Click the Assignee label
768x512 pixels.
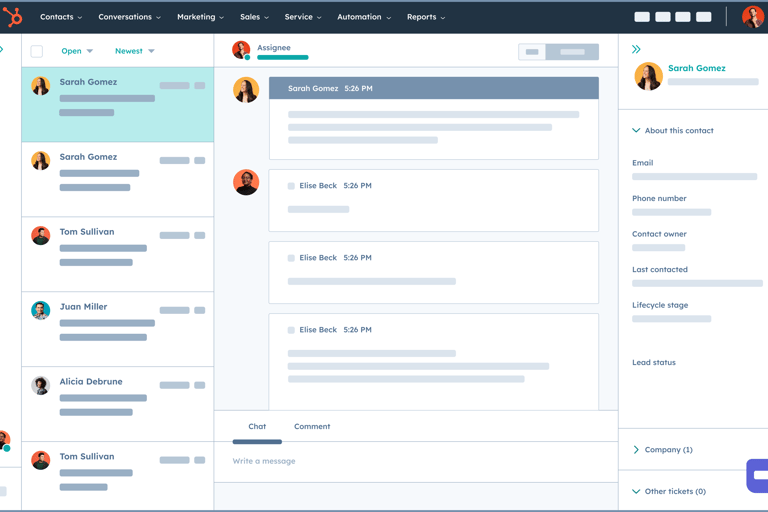[x=274, y=48]
